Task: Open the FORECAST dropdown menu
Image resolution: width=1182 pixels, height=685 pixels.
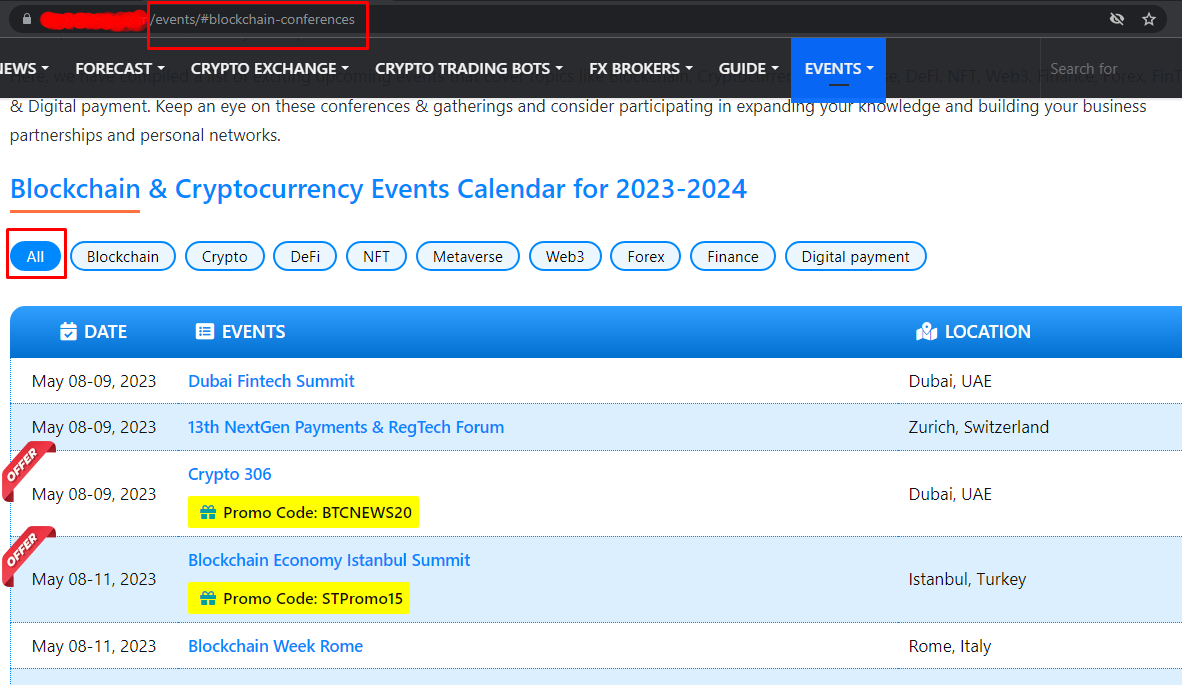Action: pos(120,69)
